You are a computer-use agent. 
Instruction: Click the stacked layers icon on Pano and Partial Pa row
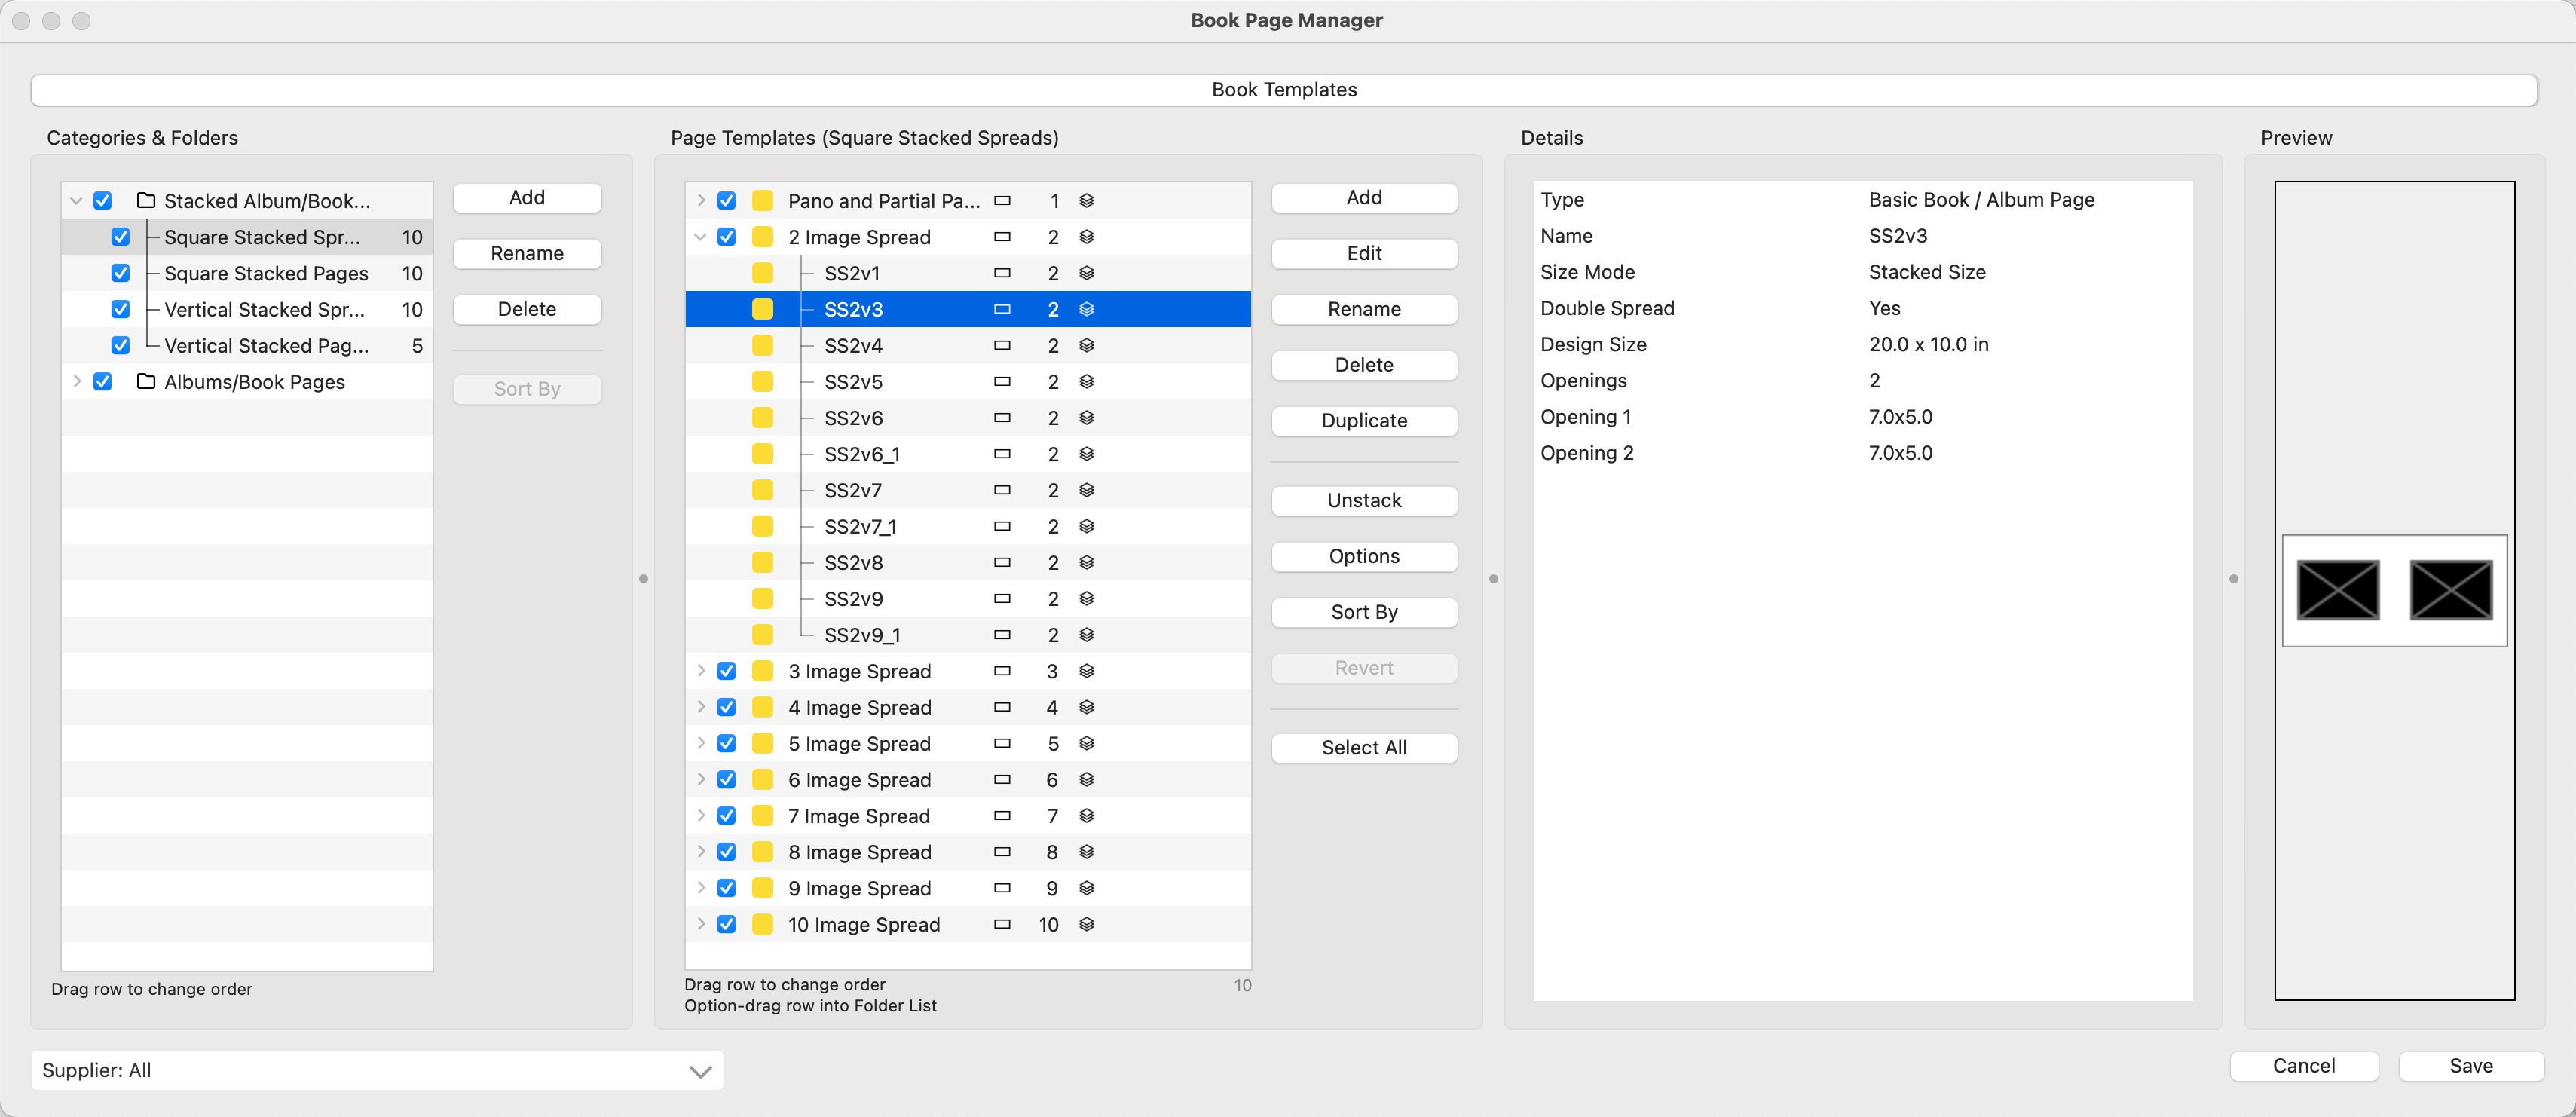tap(1086, 200)
